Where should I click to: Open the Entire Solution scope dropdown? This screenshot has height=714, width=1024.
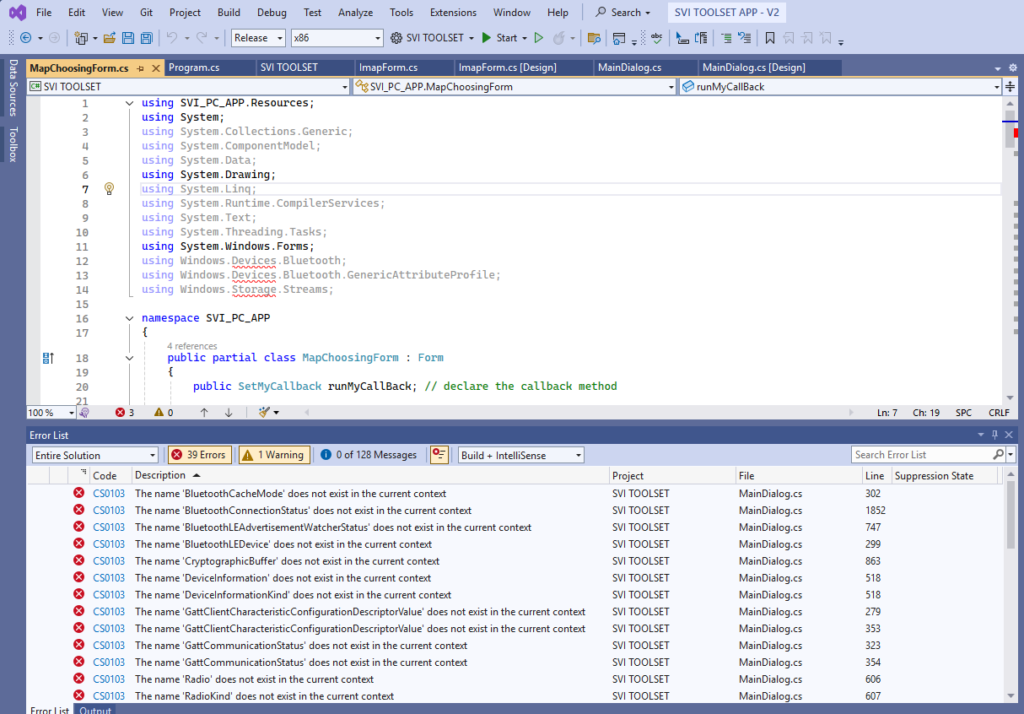(94, 455)
